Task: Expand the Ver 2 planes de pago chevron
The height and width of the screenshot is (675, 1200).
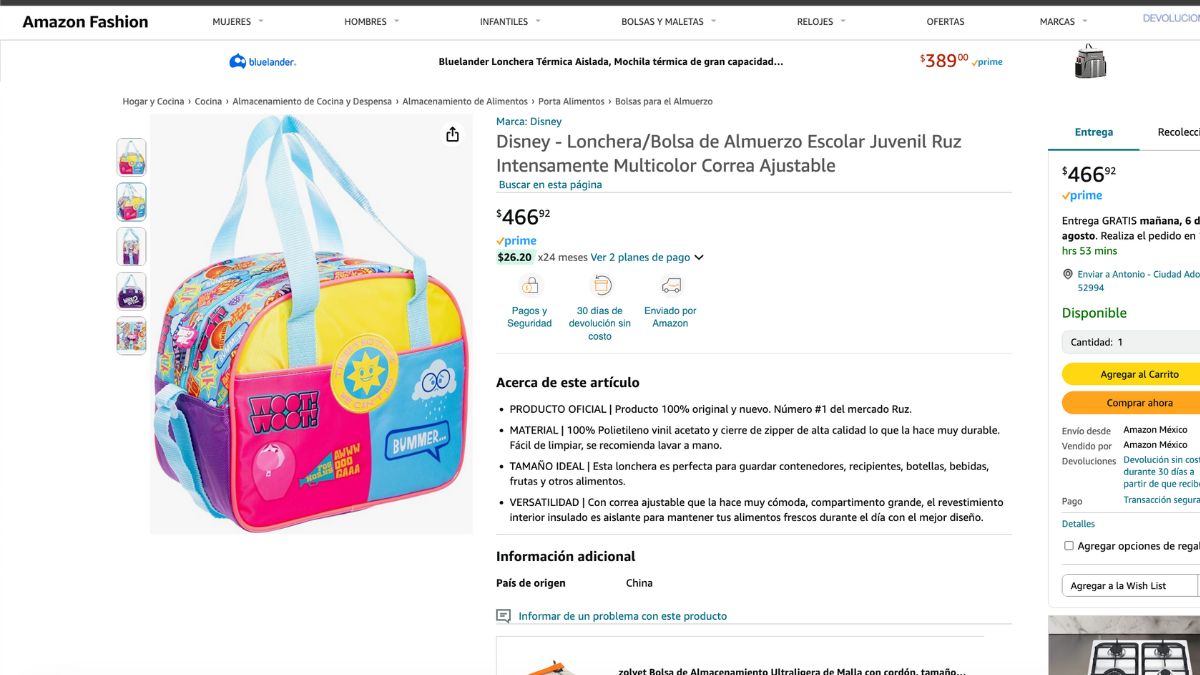Action: click(x=699, y=258)
